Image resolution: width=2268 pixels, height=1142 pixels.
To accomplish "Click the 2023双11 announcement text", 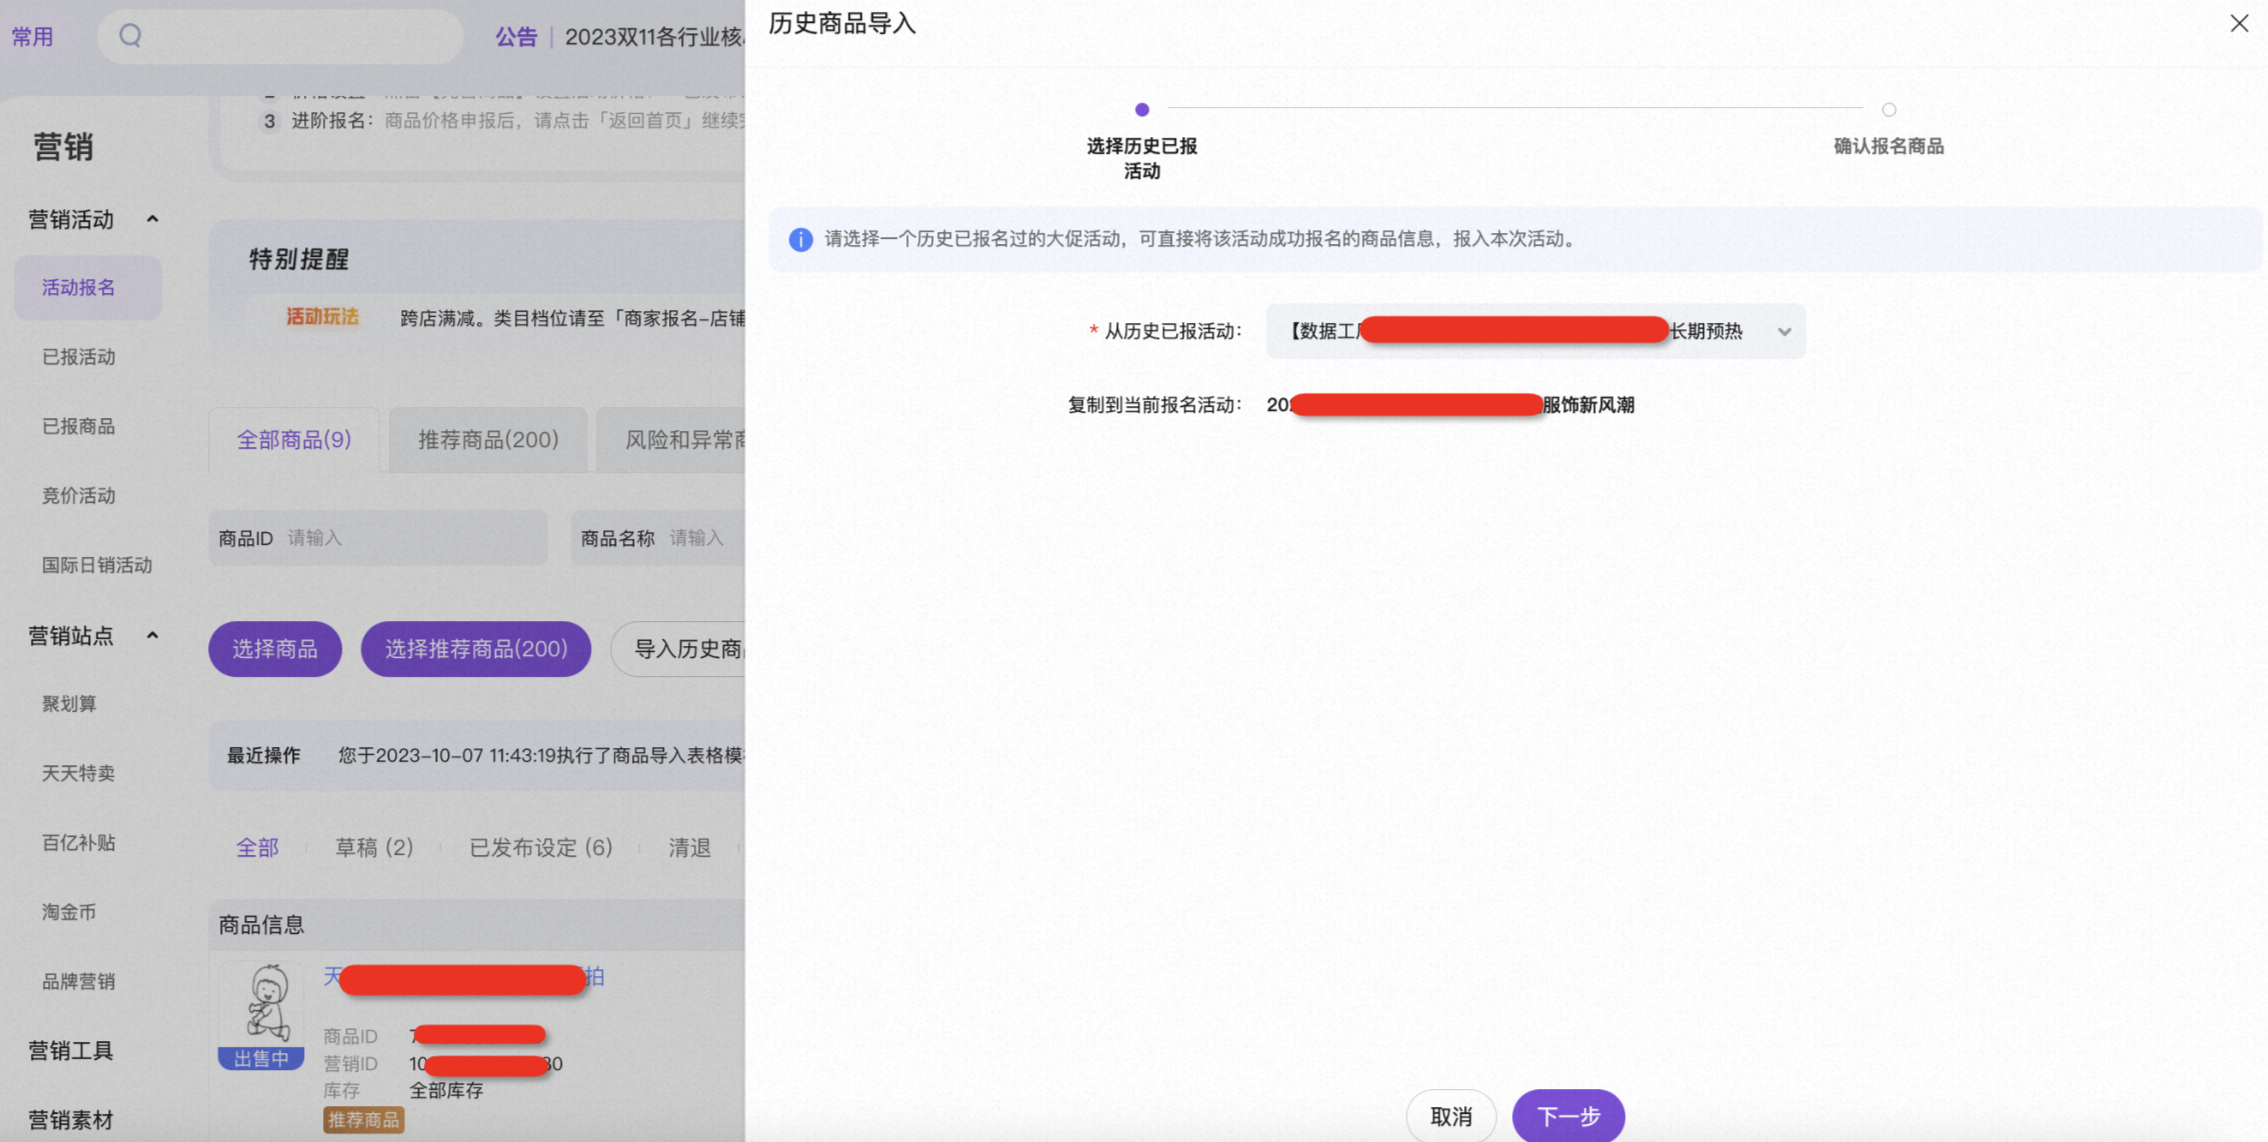I will (655, 37).
